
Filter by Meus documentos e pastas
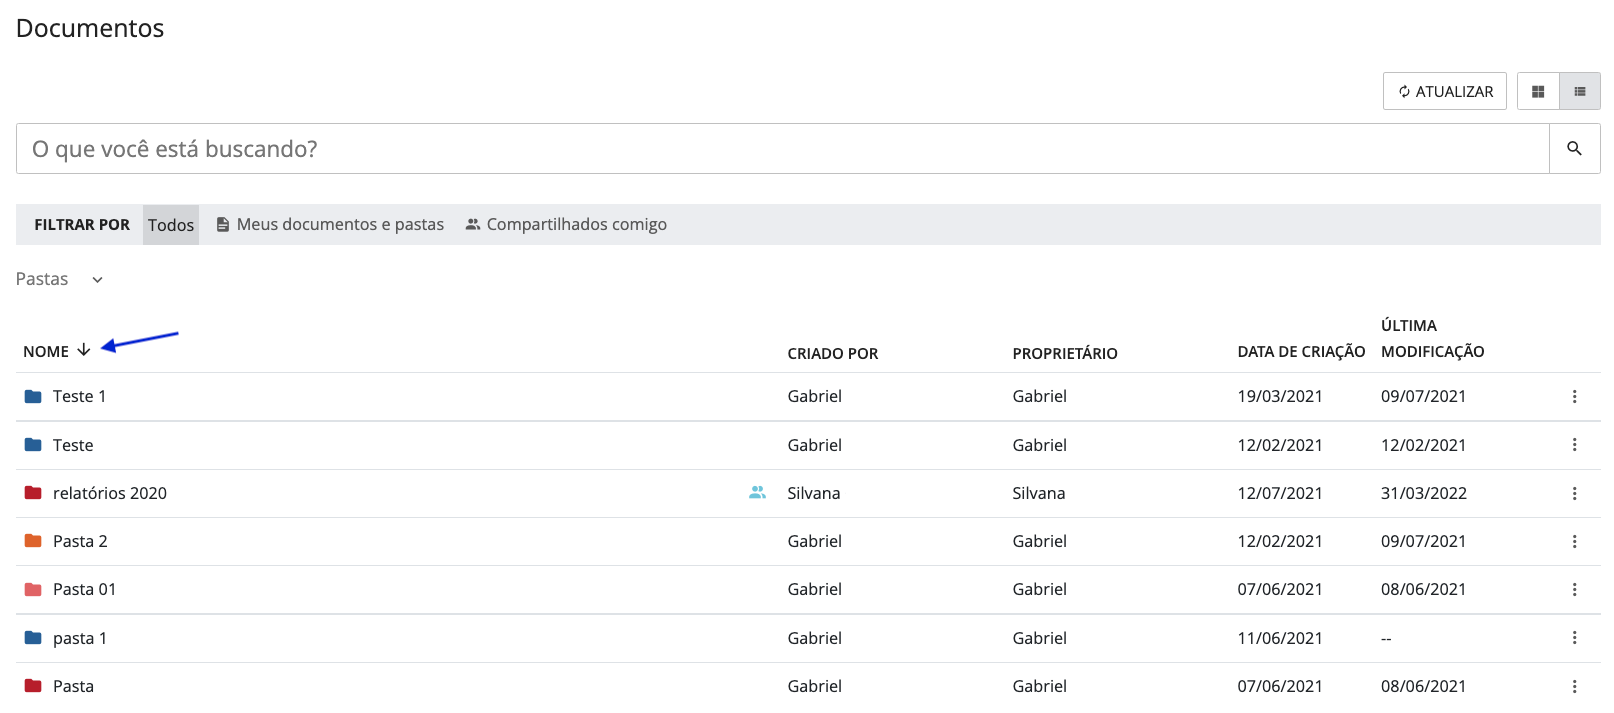click(x=330, y=225)
